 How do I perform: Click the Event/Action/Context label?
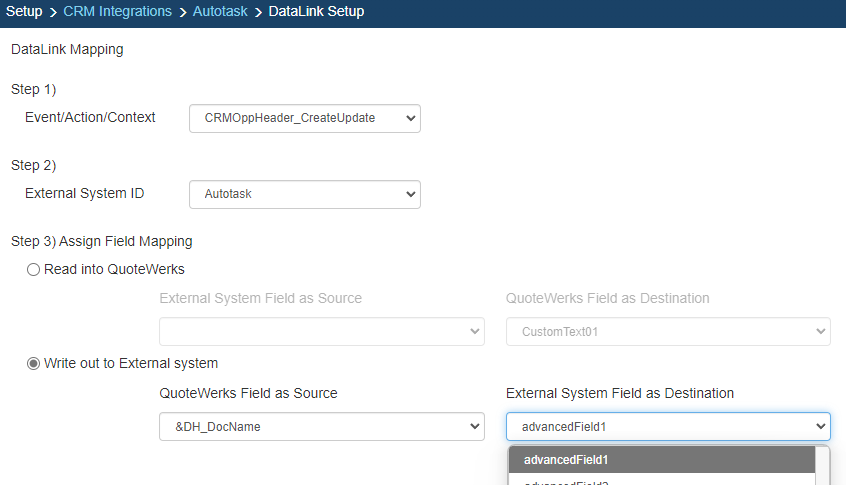point(90,117)
